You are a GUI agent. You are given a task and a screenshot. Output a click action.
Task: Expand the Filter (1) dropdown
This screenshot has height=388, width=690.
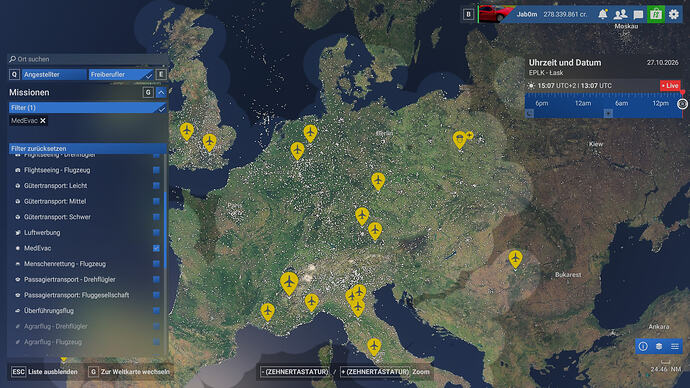pos(88,108)
